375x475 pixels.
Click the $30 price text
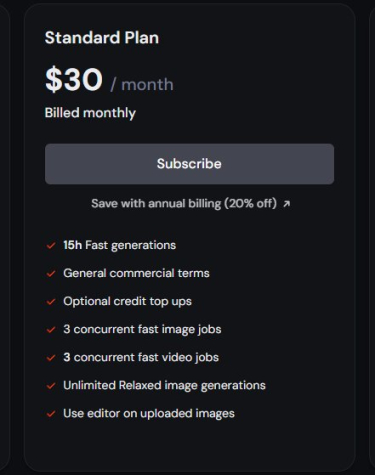pos(74,79)
